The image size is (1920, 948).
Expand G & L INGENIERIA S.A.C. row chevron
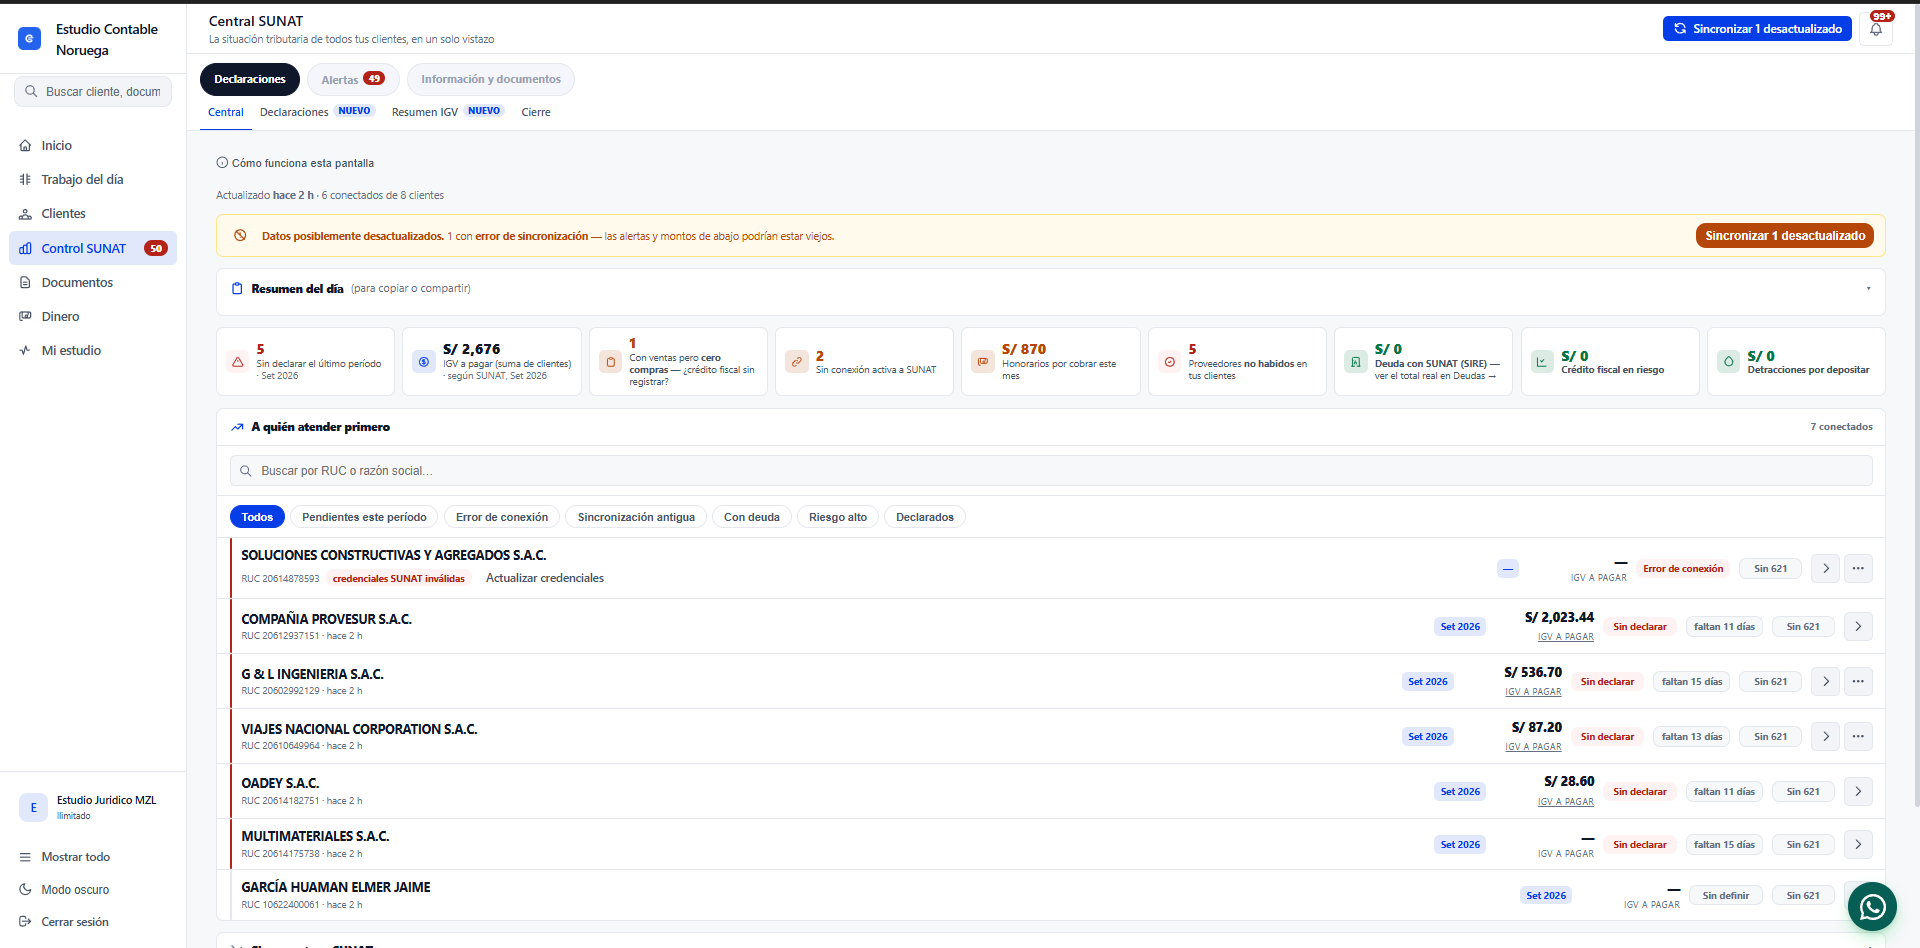pos(1826,682)
